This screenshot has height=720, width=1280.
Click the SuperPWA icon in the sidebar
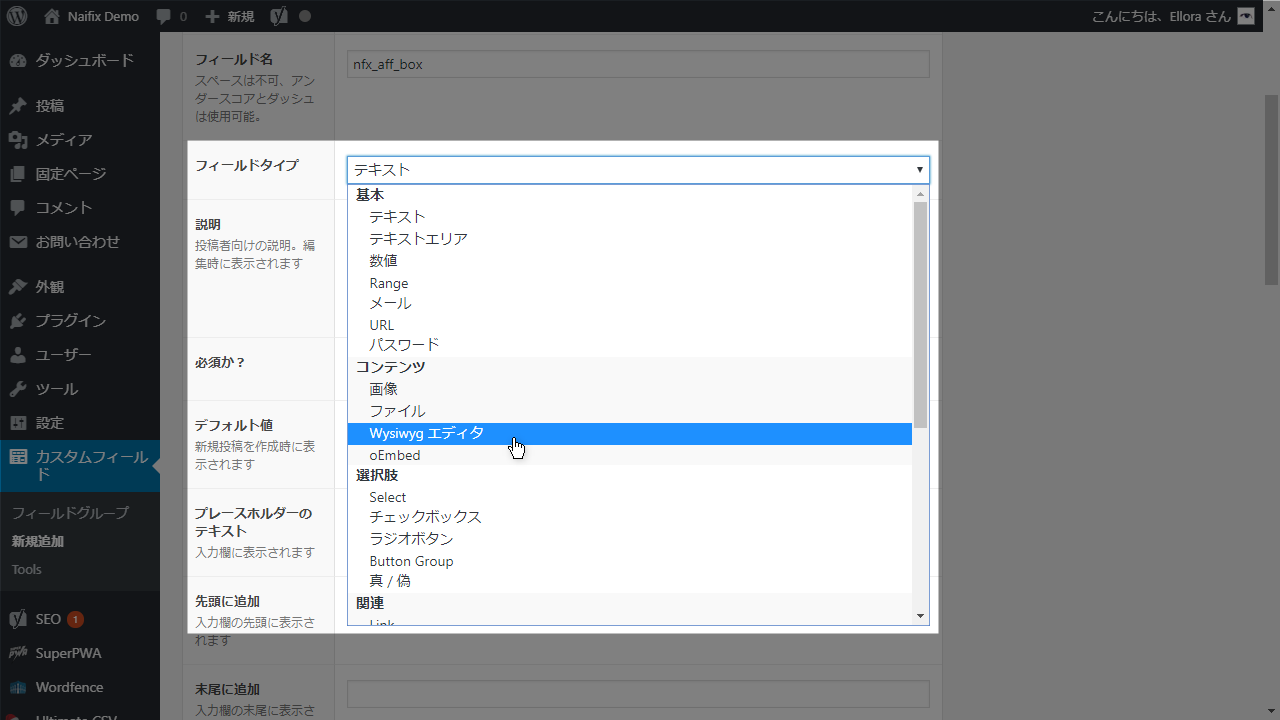click(18, 653)
